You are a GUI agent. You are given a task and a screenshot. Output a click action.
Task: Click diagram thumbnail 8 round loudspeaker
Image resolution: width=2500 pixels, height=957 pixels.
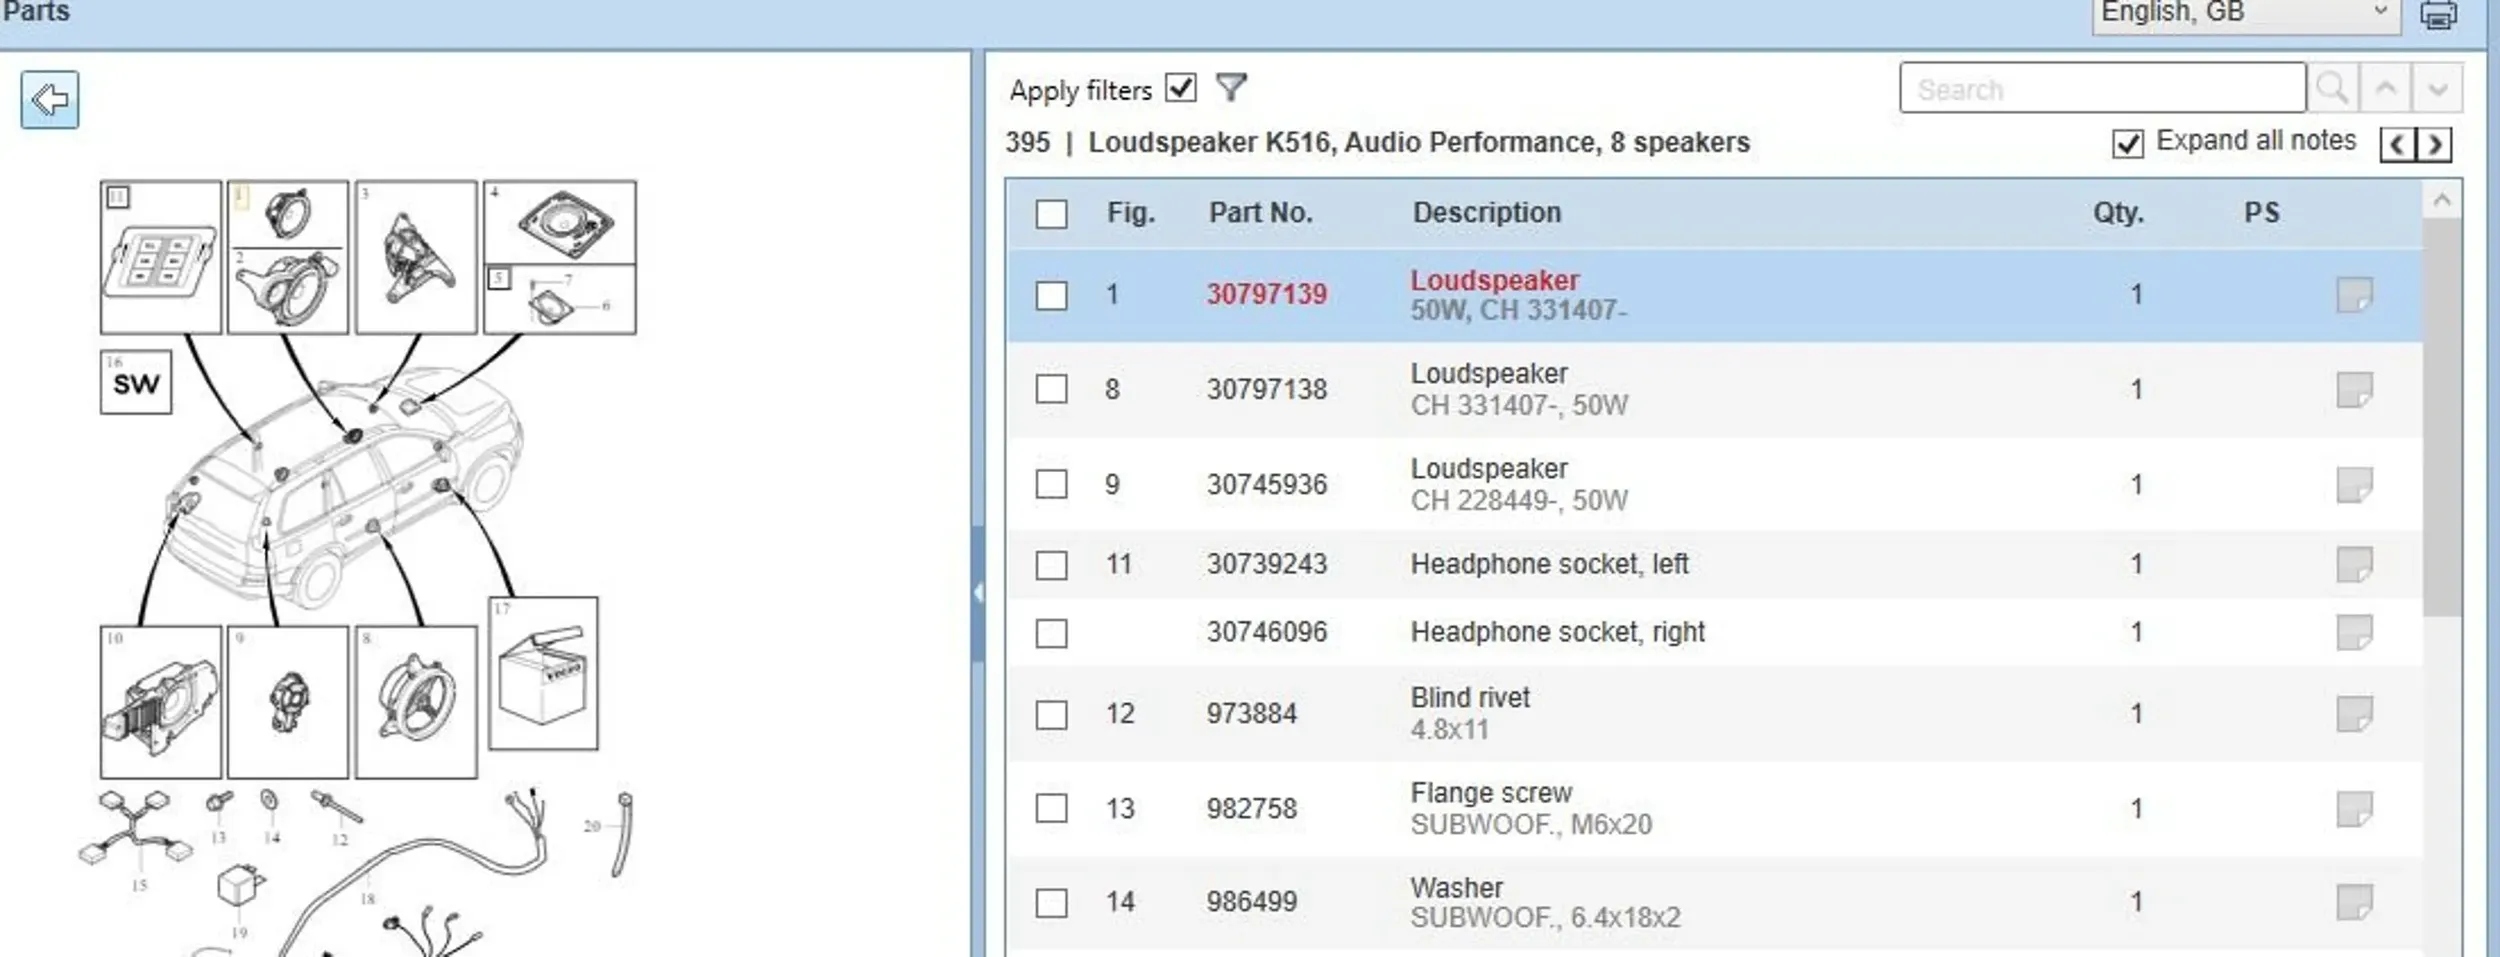point(416,702)
